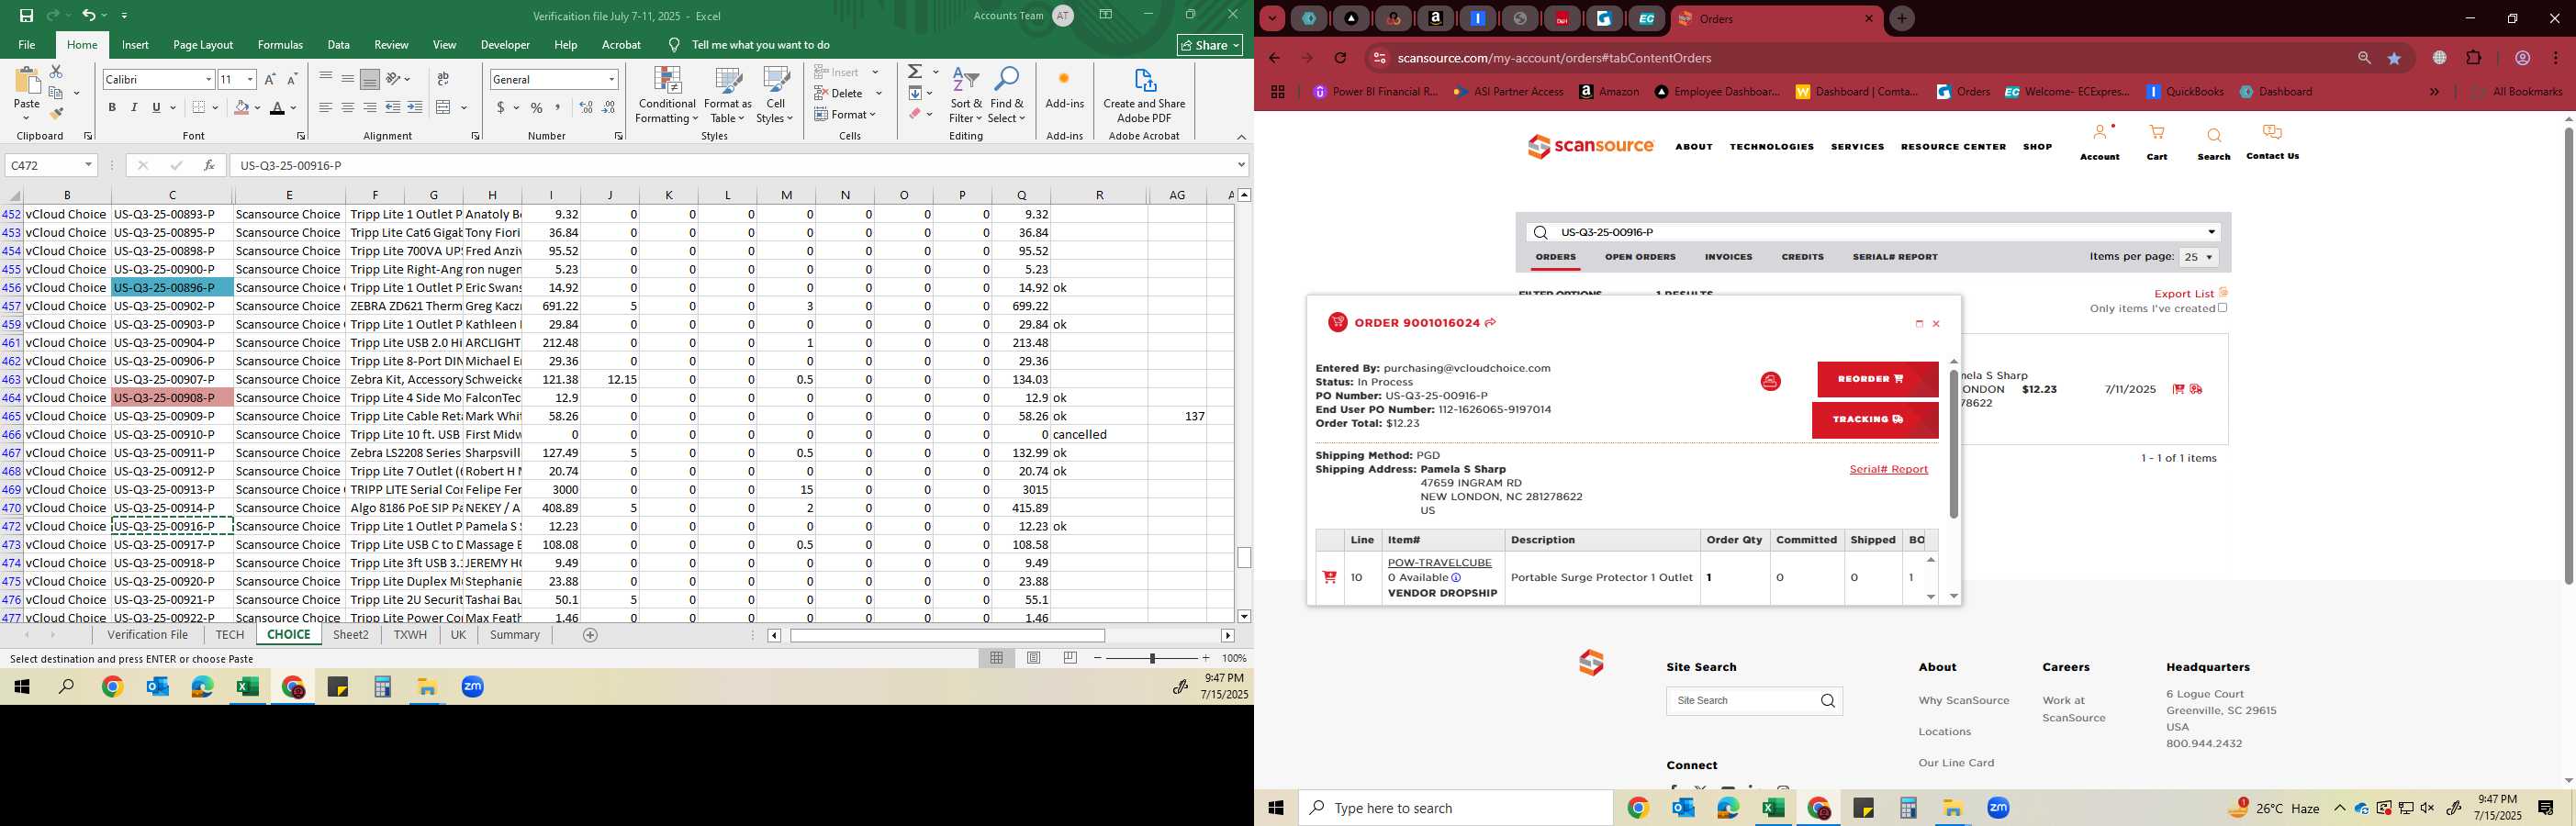This screenshot has width=2576, height=826.
Task: Cut selection with scissors icon in Excel
Action: [x=56, y=72]
